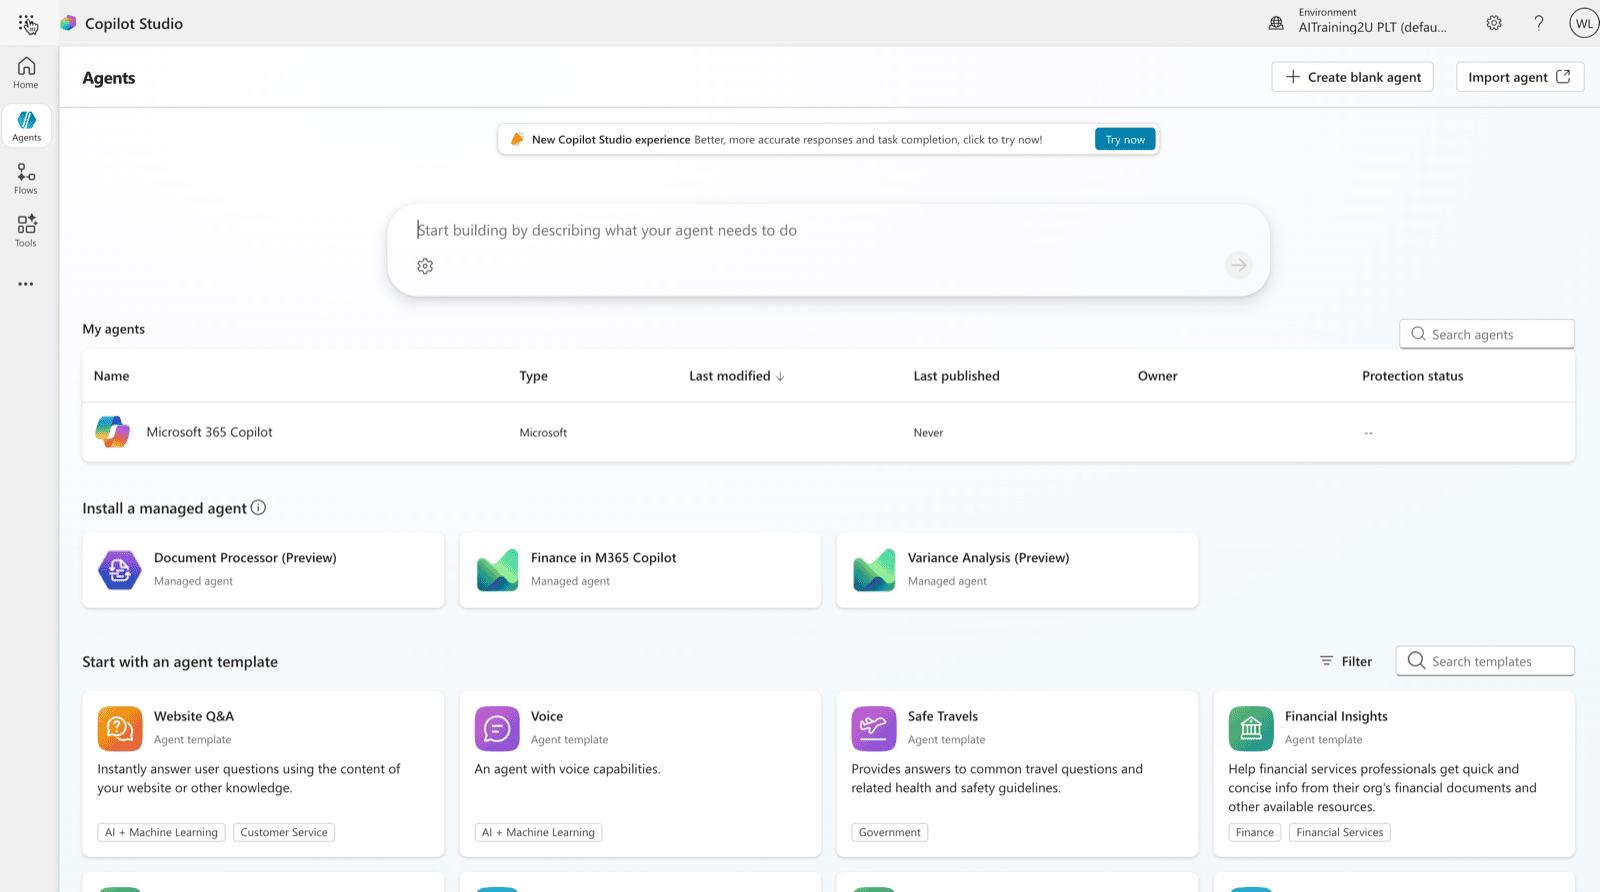The width and height of the screenshot is (1600, 892).
Task: Go to Home in the sidebar
Action: tap(26, 73)
